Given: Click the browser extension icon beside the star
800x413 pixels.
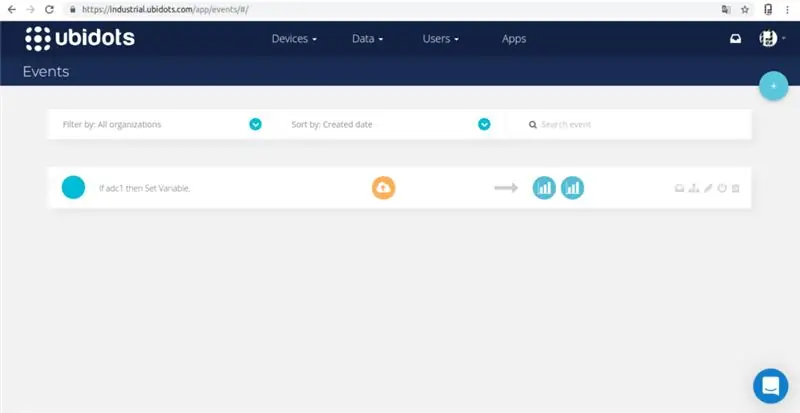Looking at the screenshot, I should click(768, 9).
